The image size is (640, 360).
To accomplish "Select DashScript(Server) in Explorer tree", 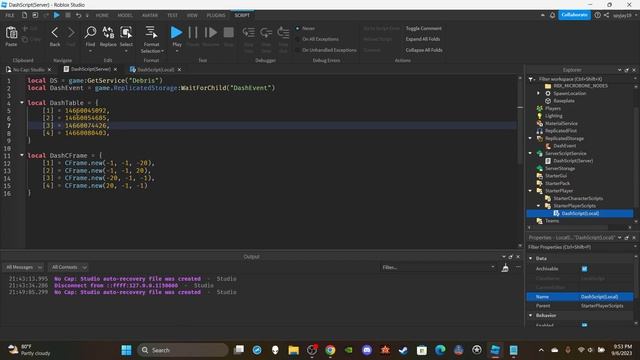I will point(573,161).
